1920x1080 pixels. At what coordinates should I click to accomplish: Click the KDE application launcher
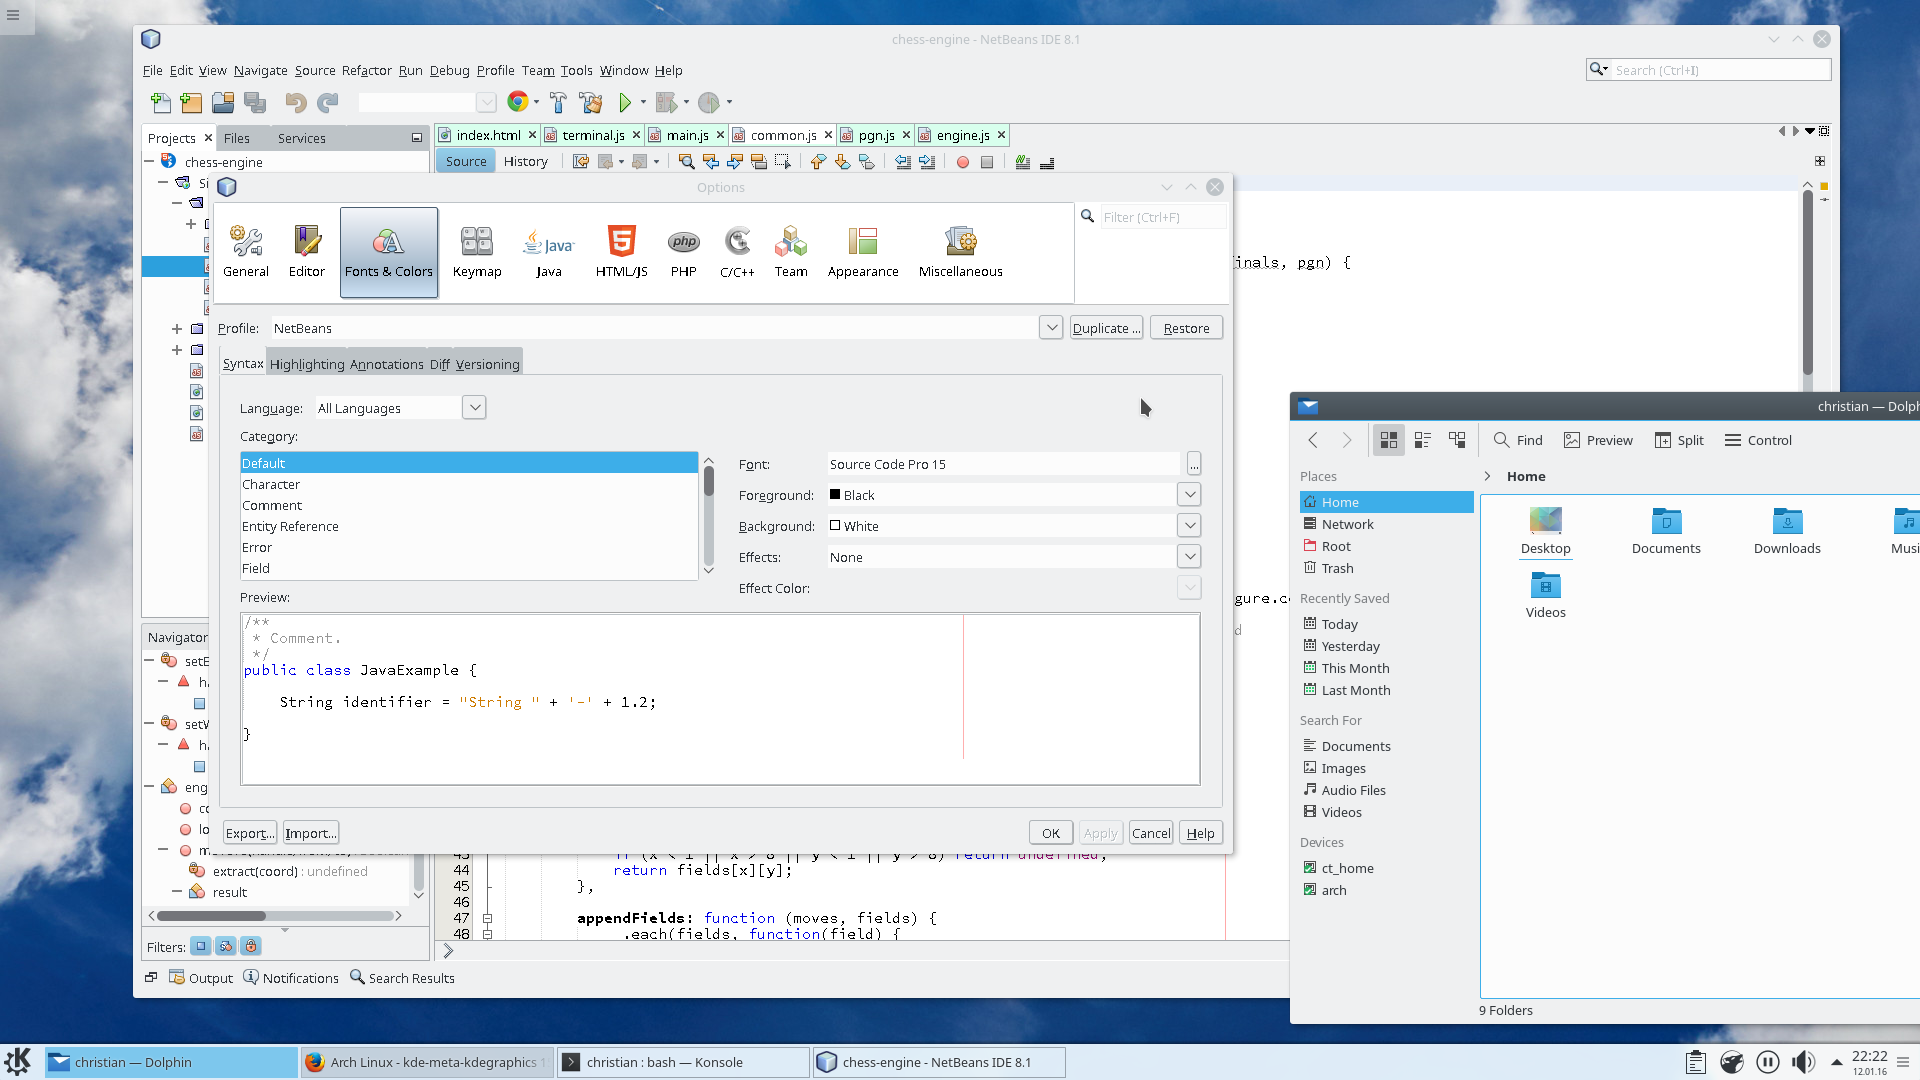pyautogui.click(x=18, y=1062)
